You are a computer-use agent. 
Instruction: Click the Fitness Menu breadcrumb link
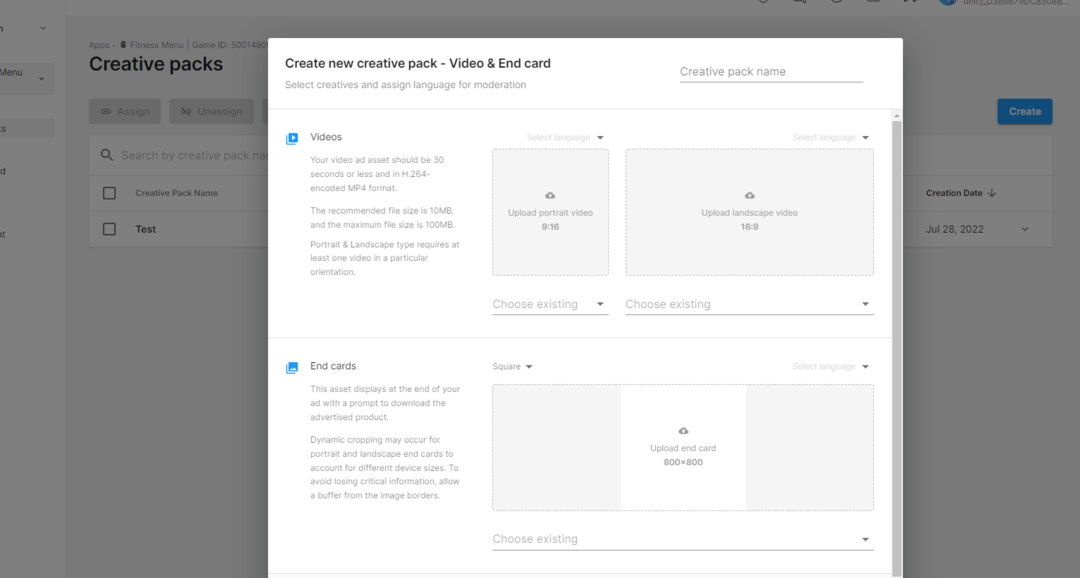pos(156,45)
